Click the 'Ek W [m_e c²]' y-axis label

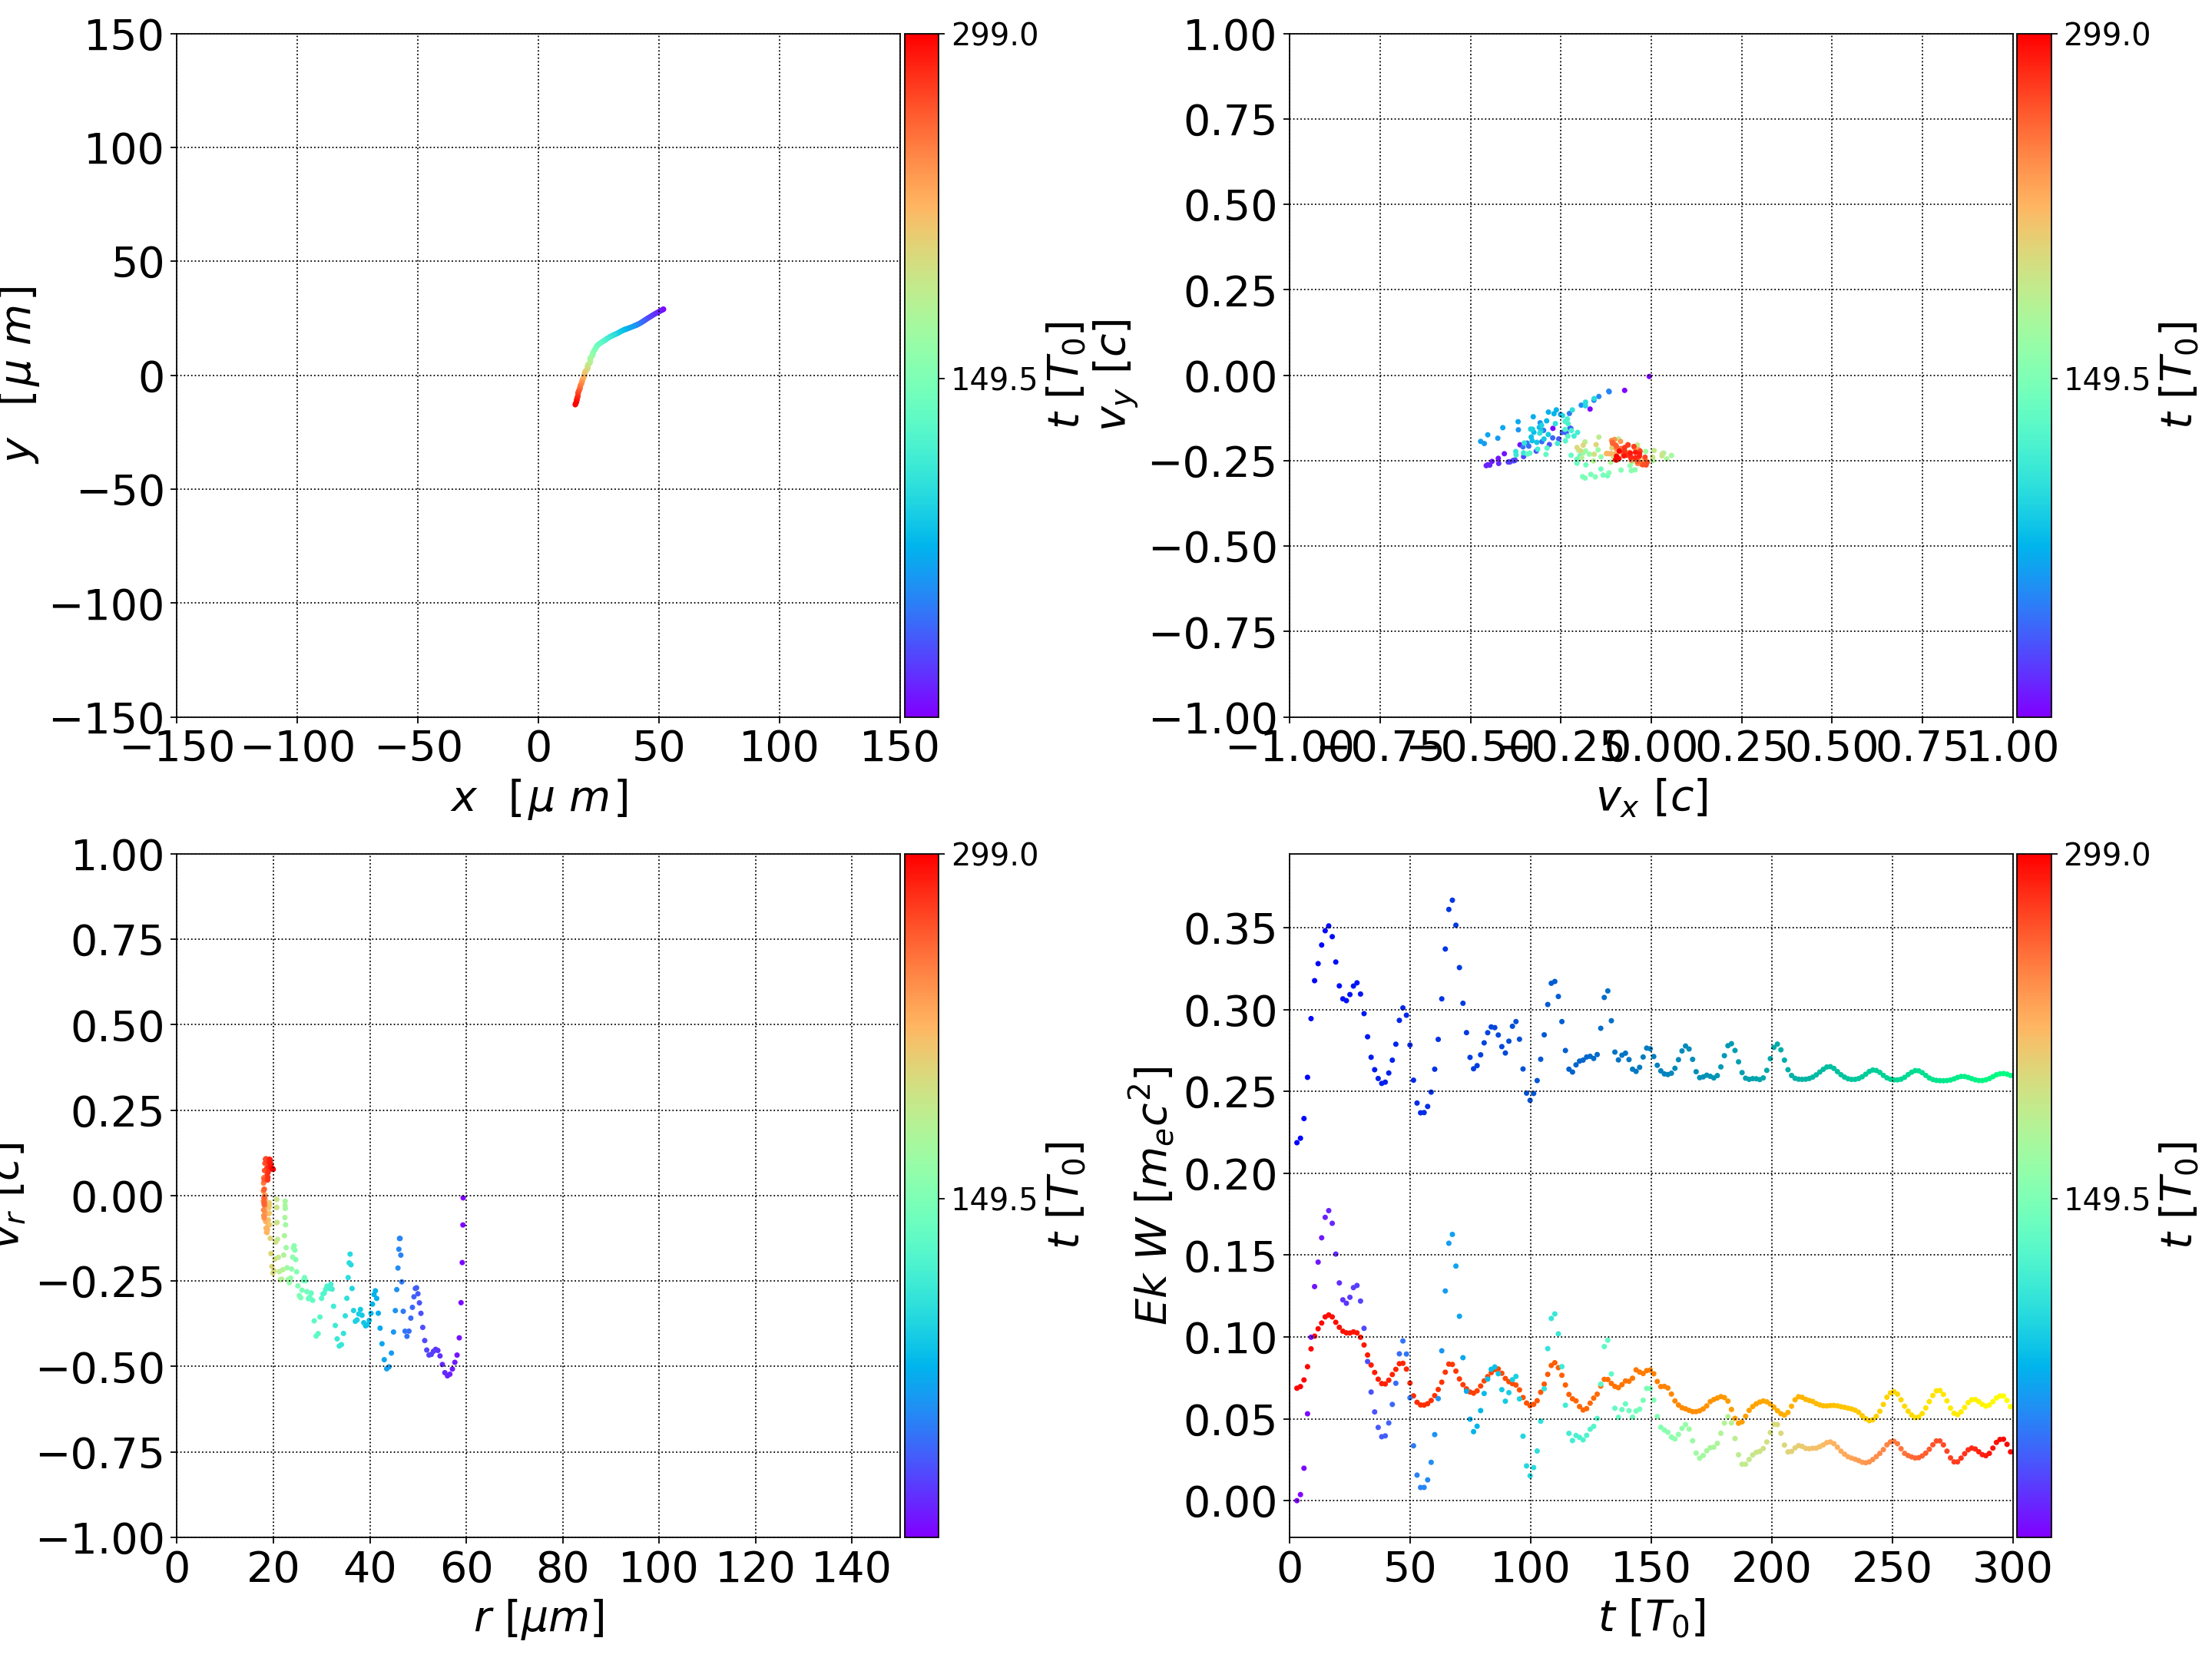tap(1152, 1195)
